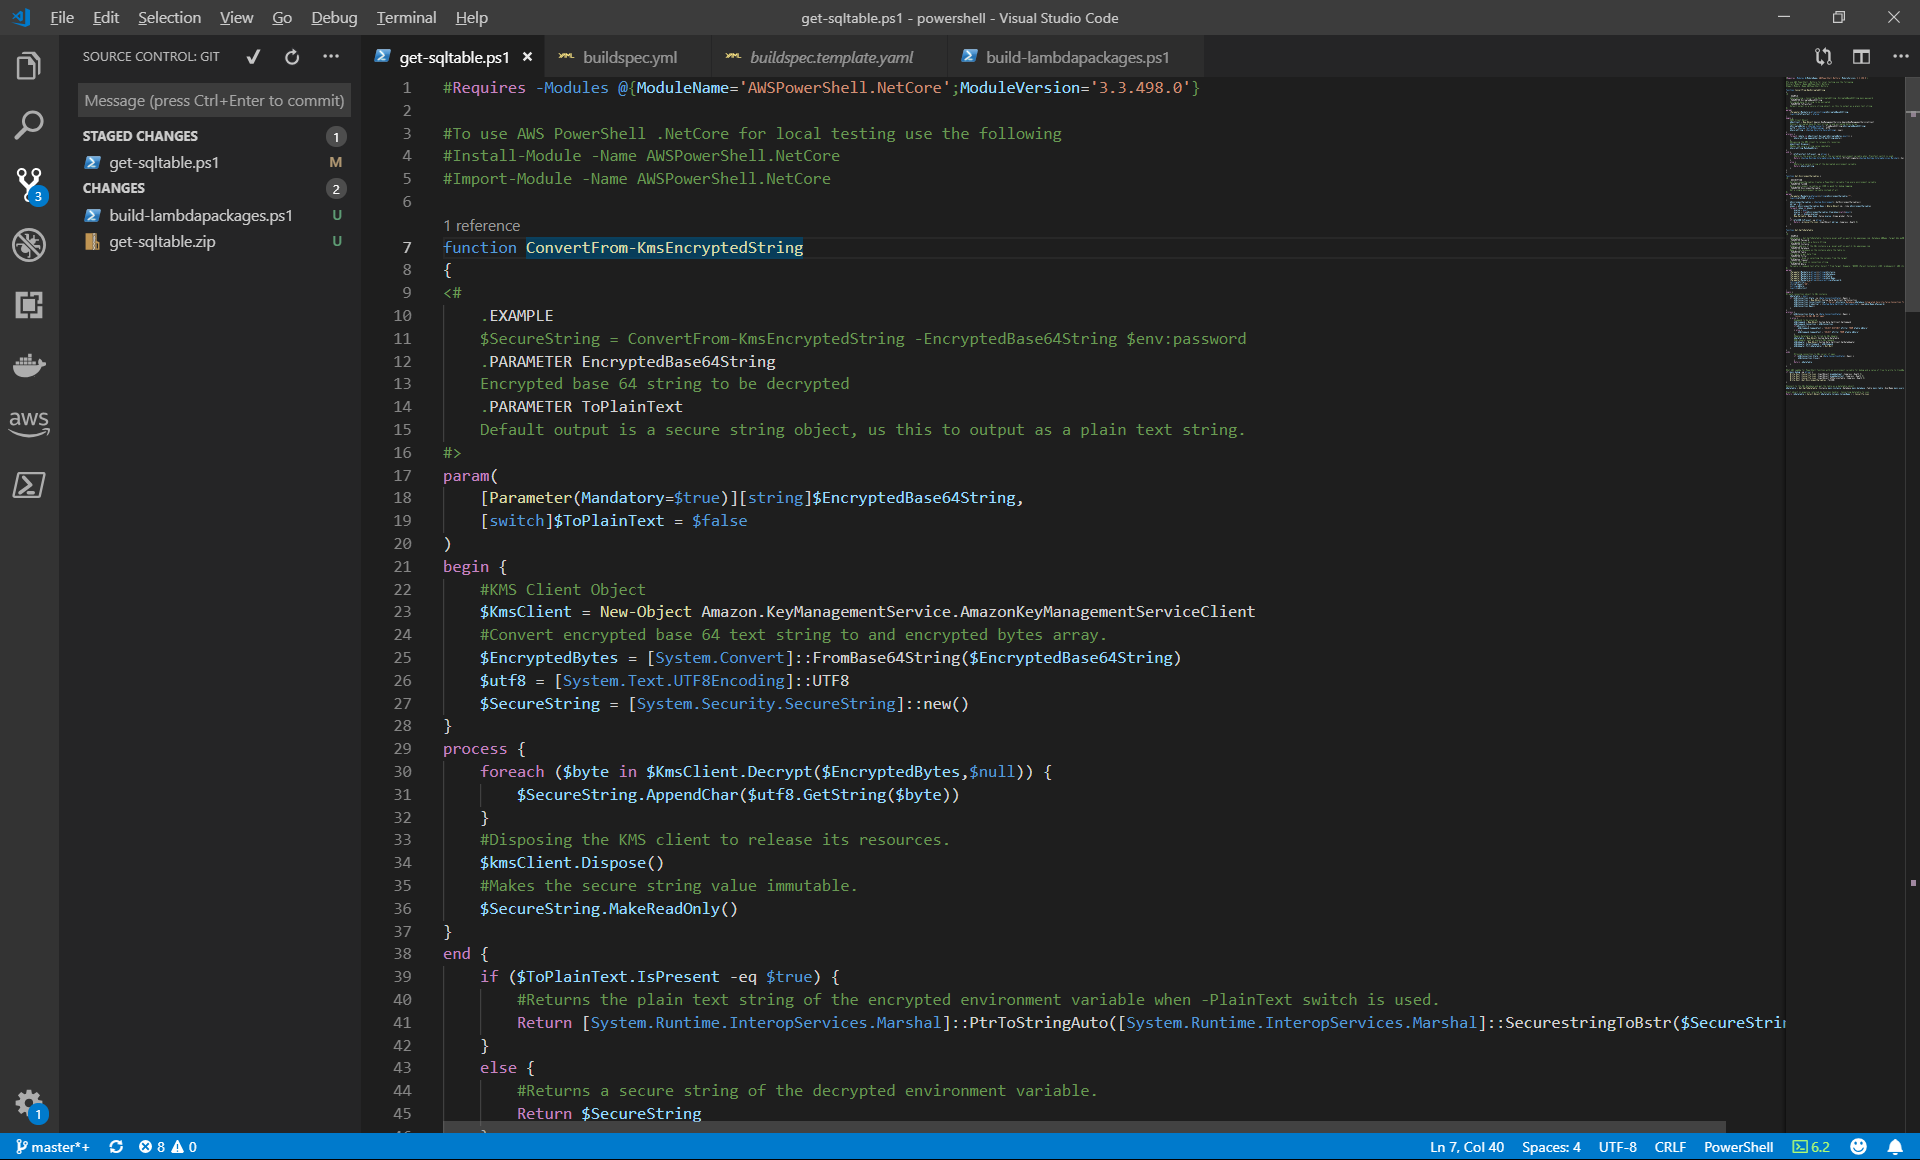This screenshot has width=1920, height=1160.
Task: Click the PowerShell language mode indicator
Action: 1738,1147
